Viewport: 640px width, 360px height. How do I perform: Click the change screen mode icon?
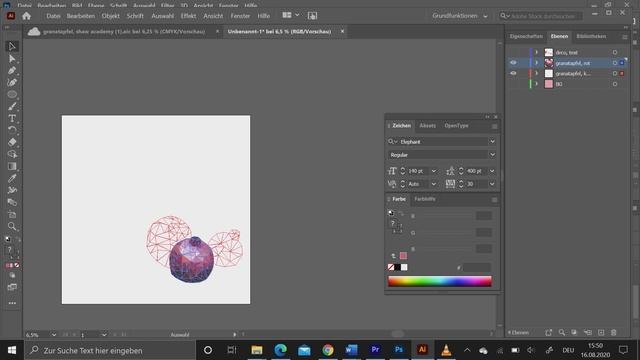tap(12, 287)
